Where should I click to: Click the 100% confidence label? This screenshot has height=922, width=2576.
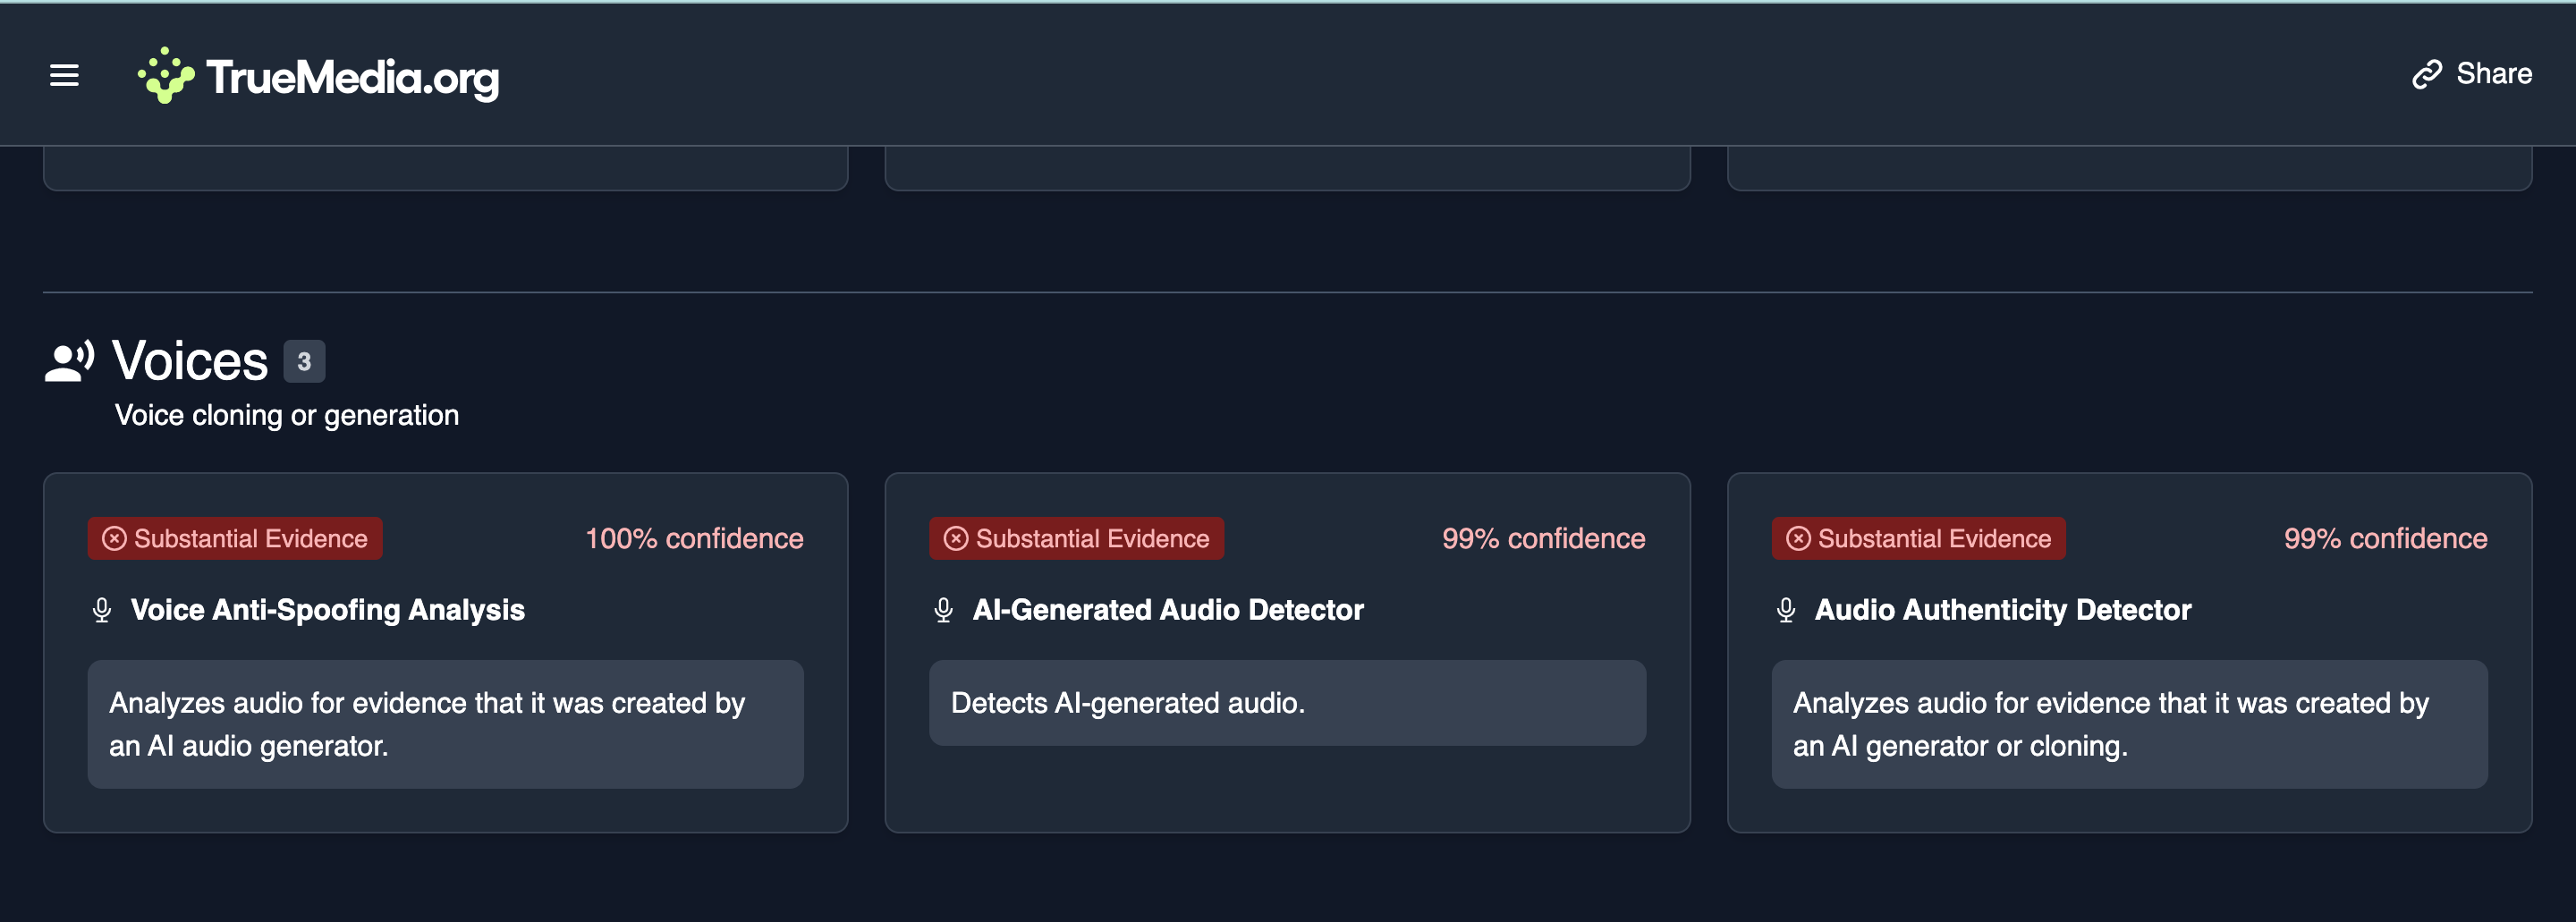tap(694, 538)
